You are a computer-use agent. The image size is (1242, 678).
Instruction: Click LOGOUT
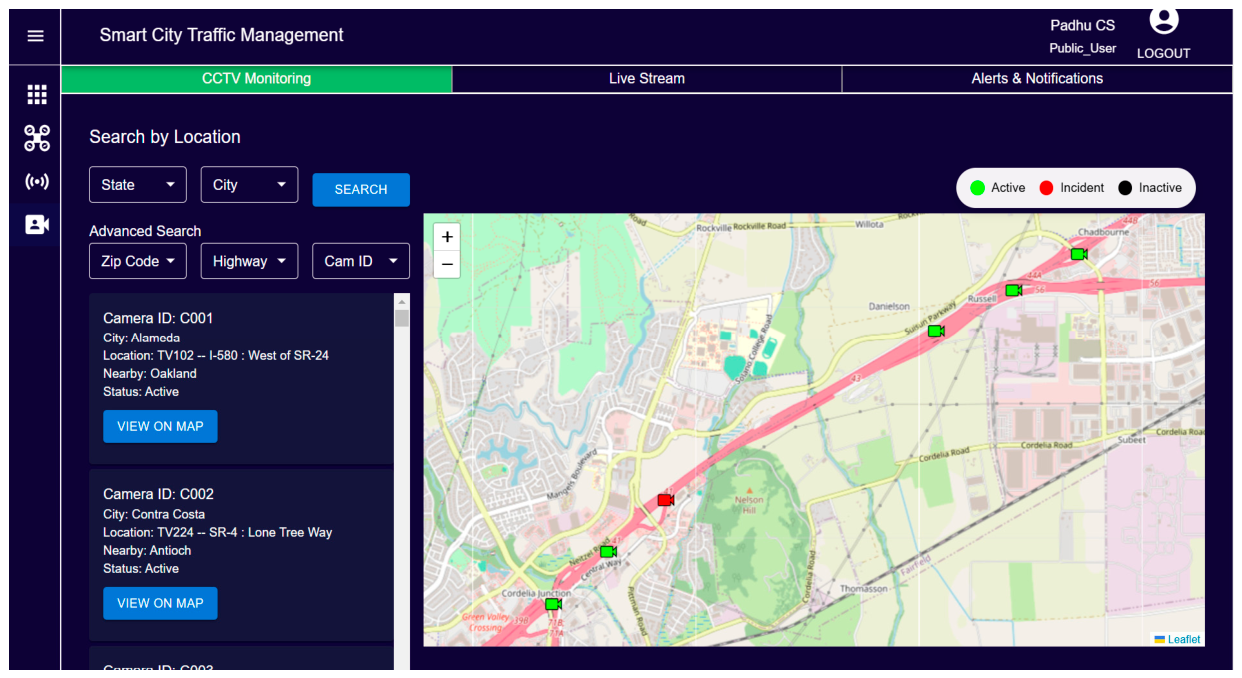point(1164,54)
